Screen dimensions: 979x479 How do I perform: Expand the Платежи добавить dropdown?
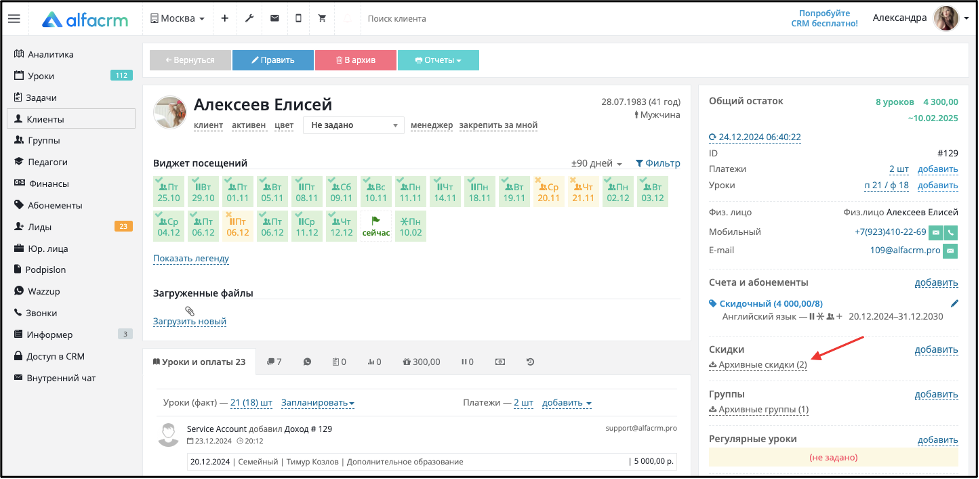[x=567, y=403]
